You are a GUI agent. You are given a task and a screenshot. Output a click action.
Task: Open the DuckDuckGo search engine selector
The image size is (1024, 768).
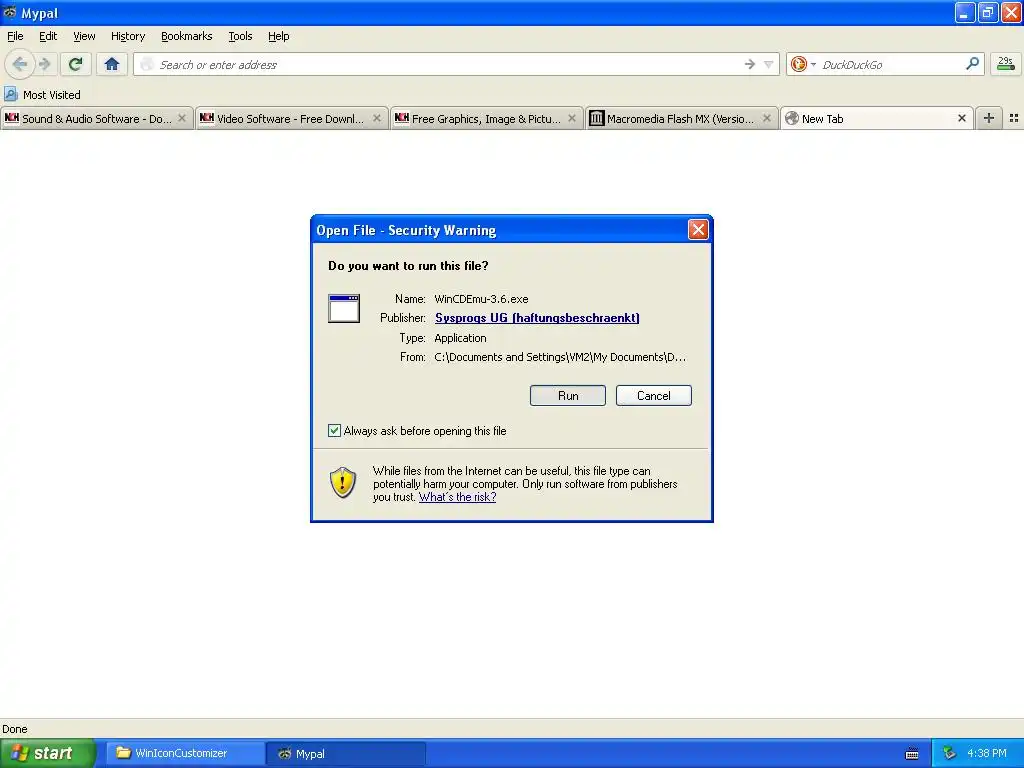[x=803, y=64]
